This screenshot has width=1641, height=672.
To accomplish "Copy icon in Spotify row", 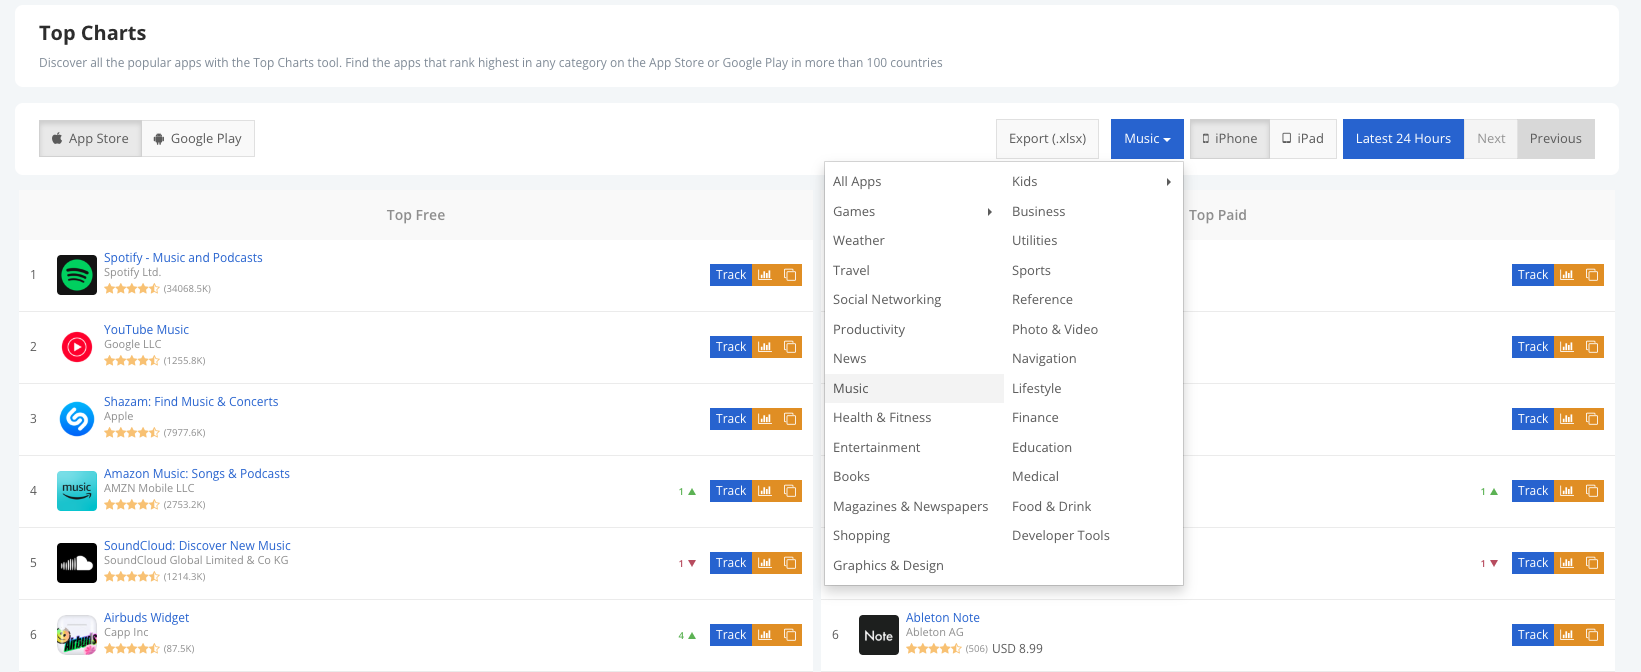I will pos(790,275).
